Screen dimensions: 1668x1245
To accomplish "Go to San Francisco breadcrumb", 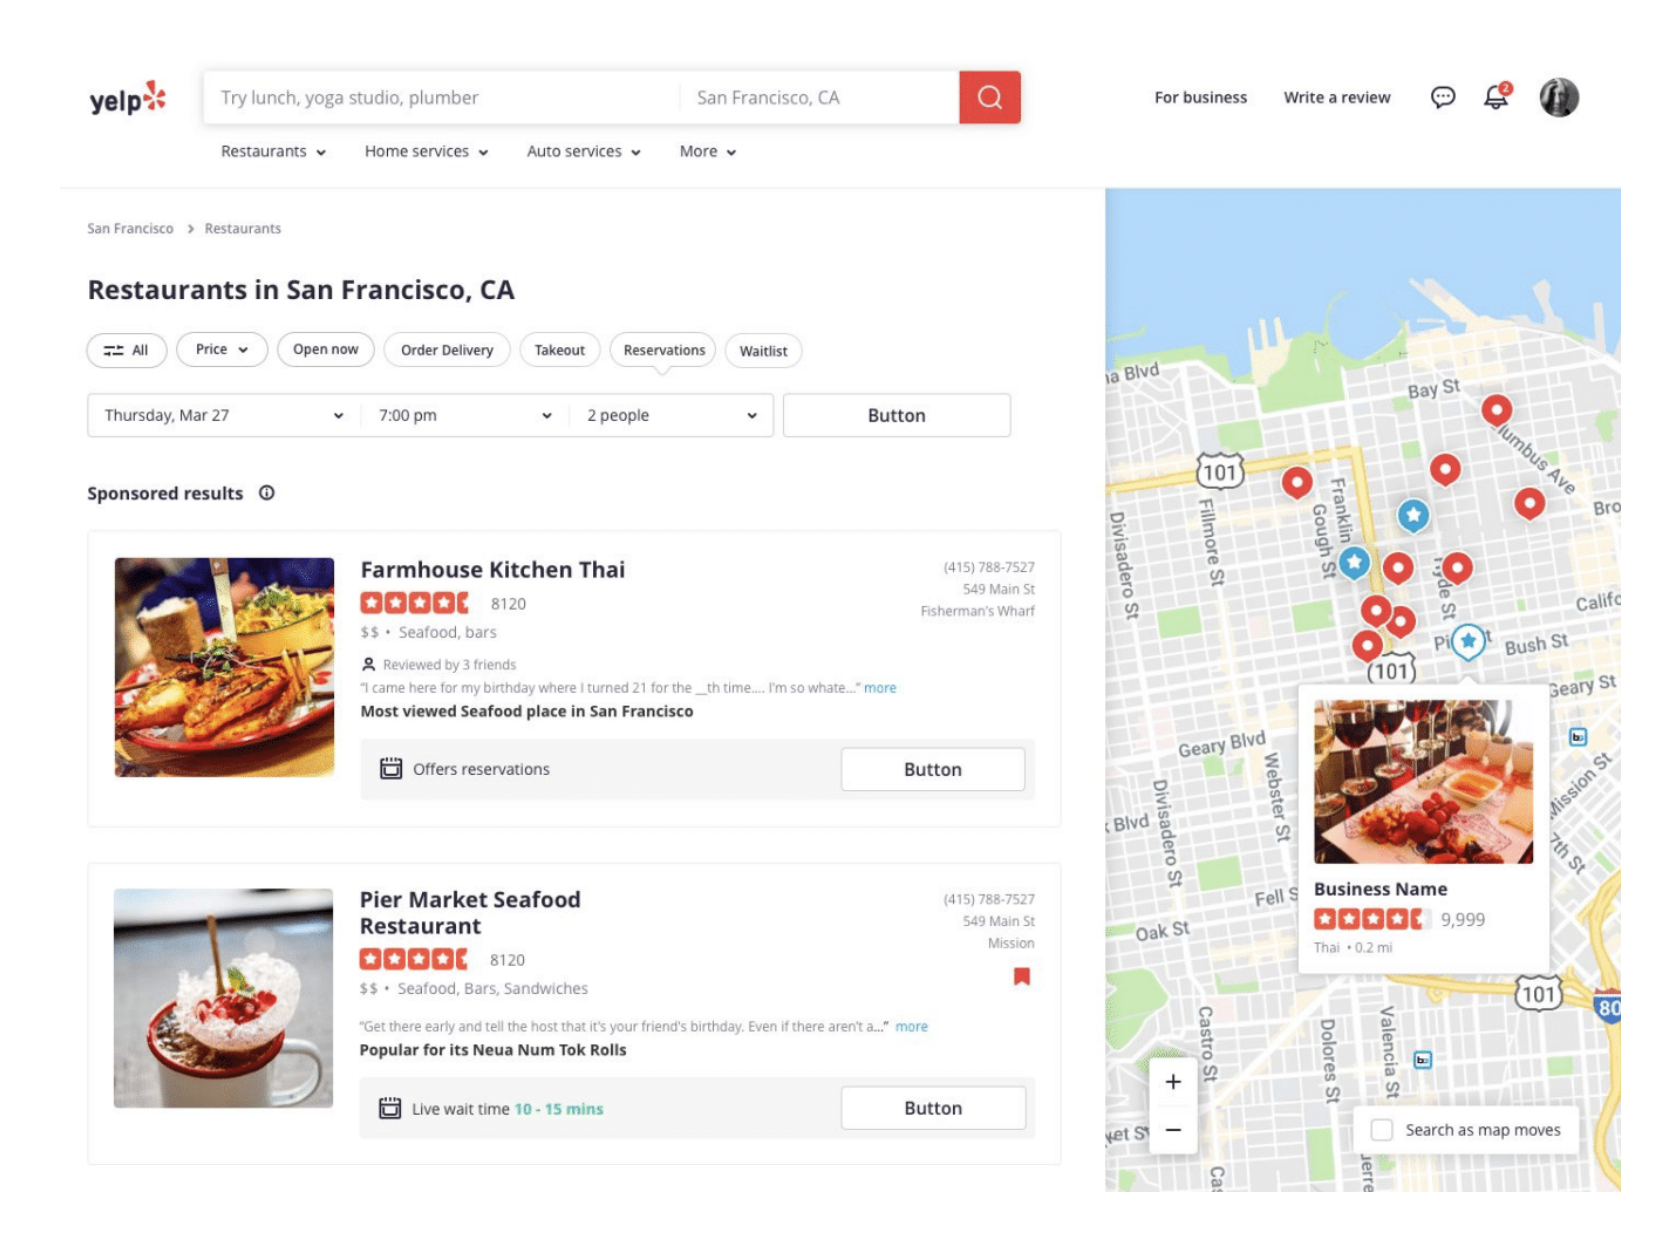I will 130,229.
